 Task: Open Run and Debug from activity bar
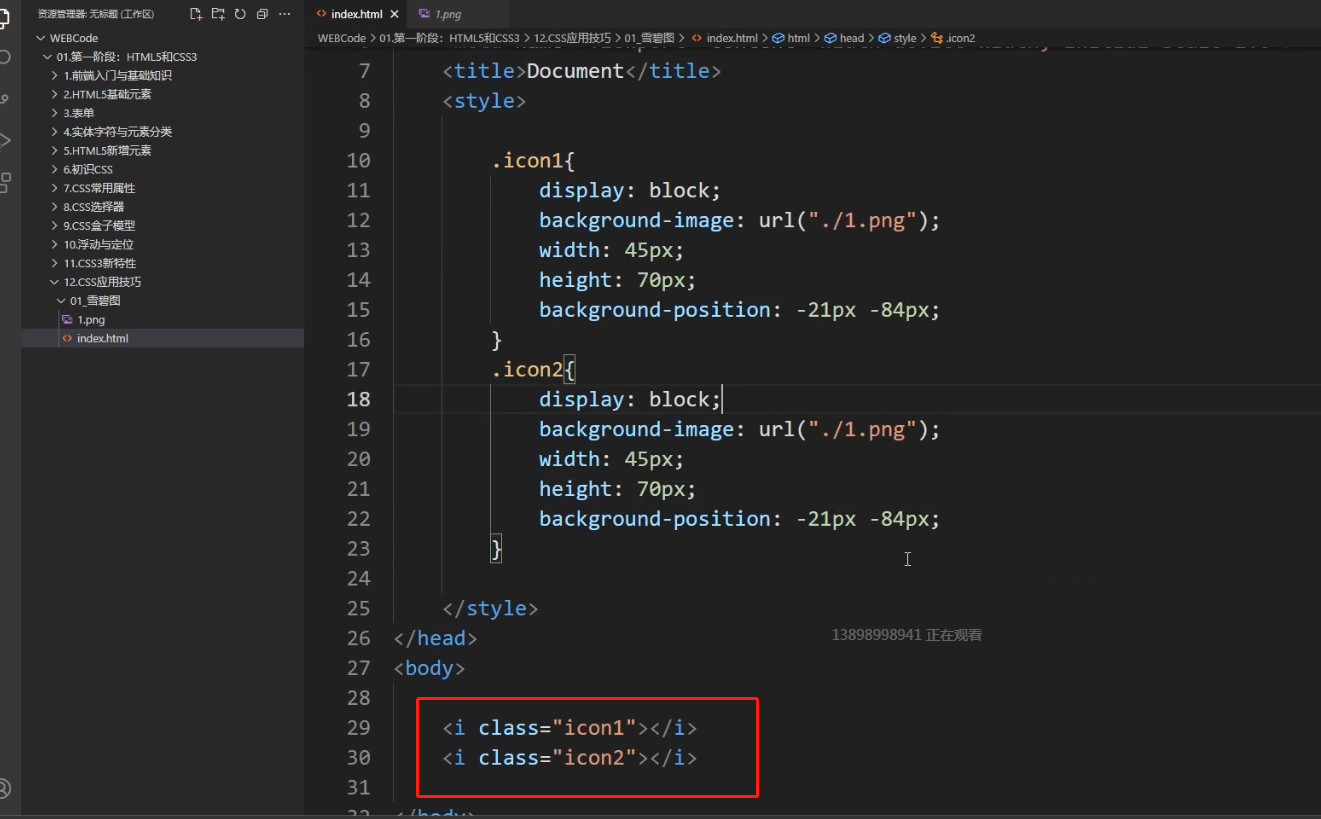coord(5,140)
